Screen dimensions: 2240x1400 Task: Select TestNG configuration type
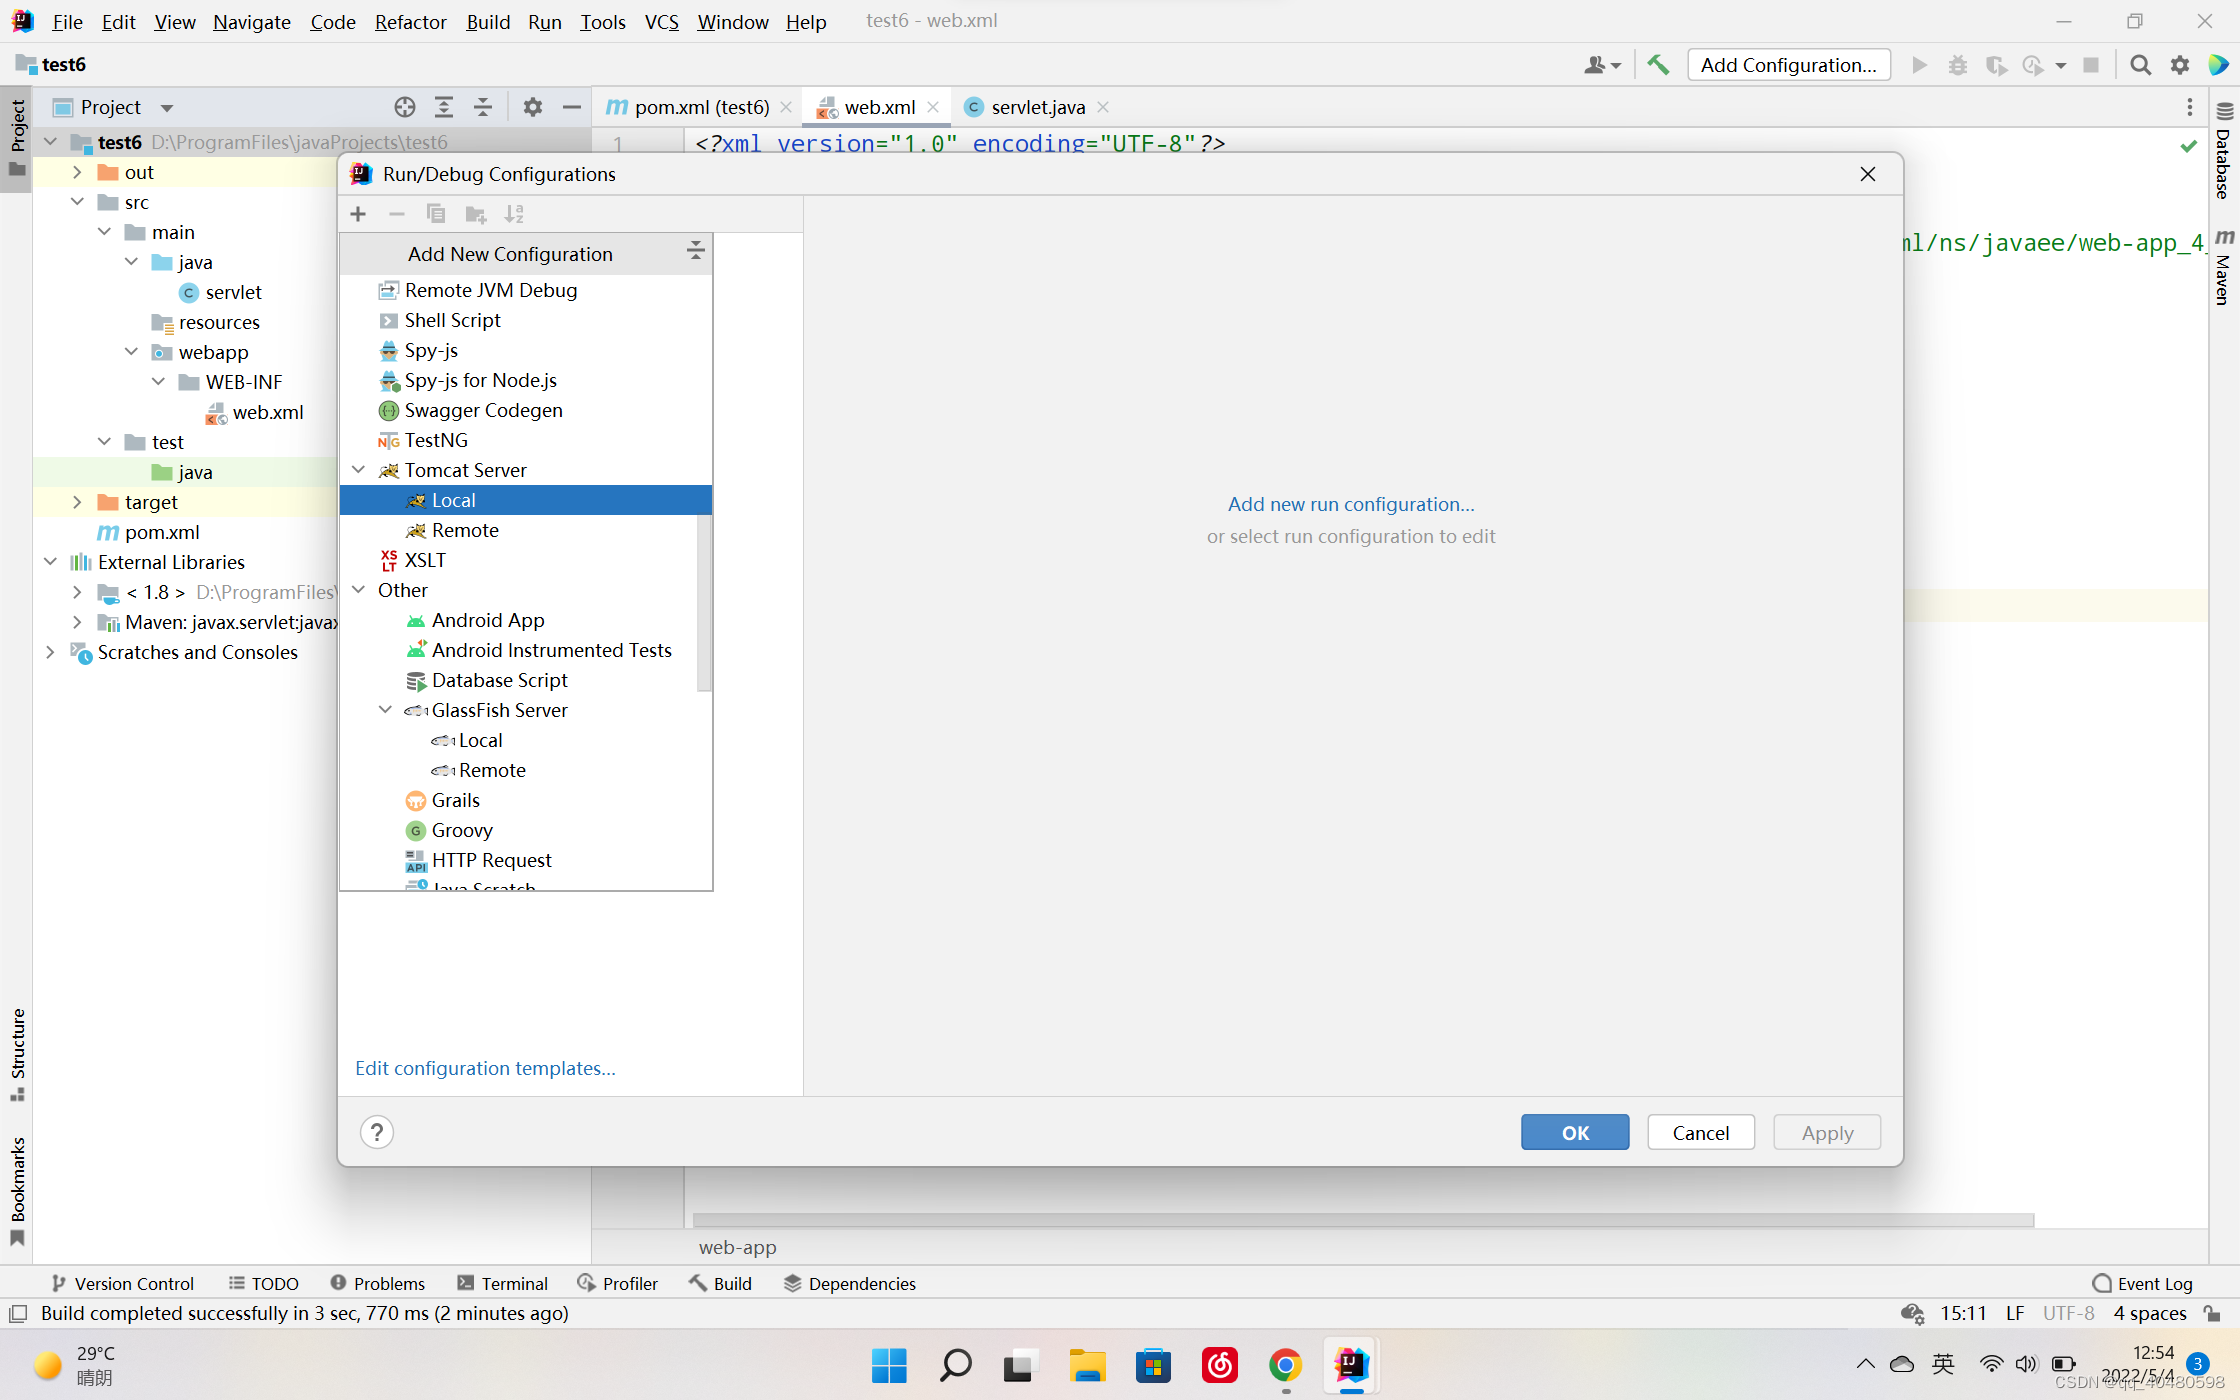click(526, 440)
